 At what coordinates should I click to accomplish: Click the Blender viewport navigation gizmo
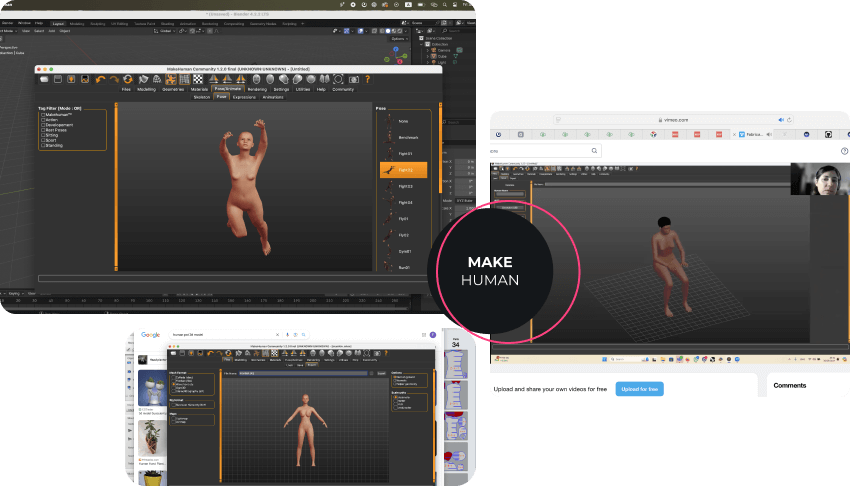pos(398,55)
